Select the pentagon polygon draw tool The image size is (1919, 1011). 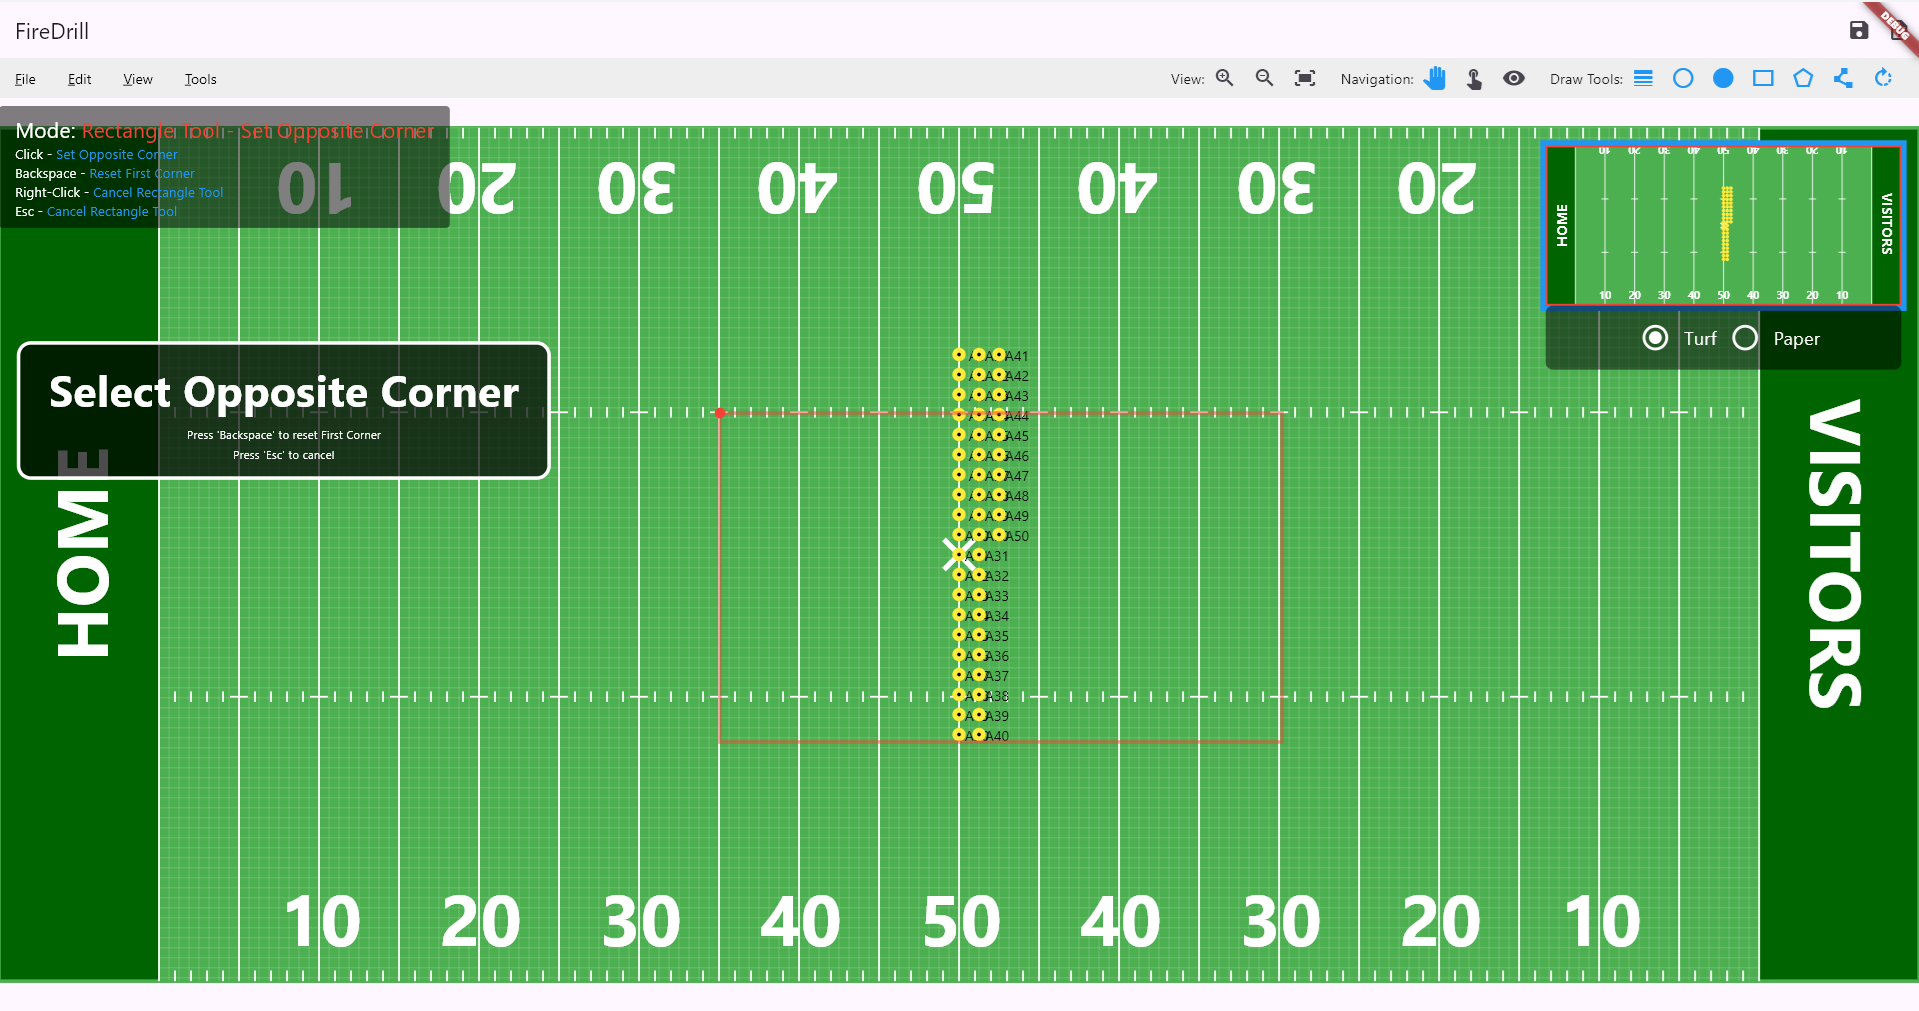coord(1803,78)
